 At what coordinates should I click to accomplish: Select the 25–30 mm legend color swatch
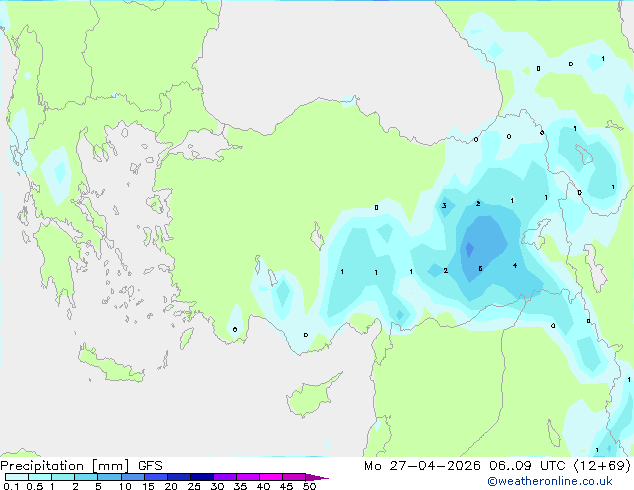[202, 477]
